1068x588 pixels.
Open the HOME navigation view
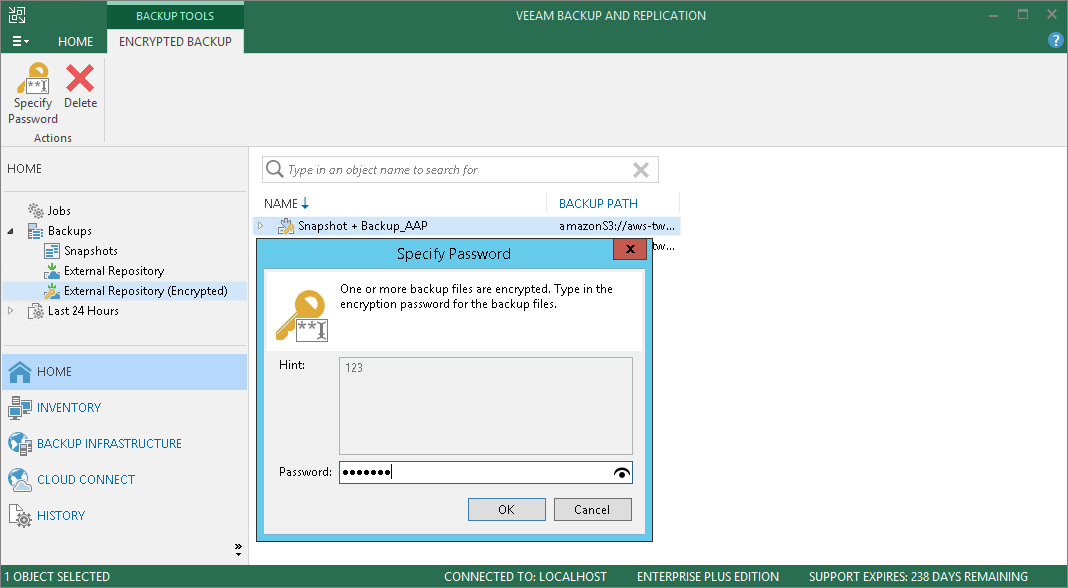tap(125, 372)
